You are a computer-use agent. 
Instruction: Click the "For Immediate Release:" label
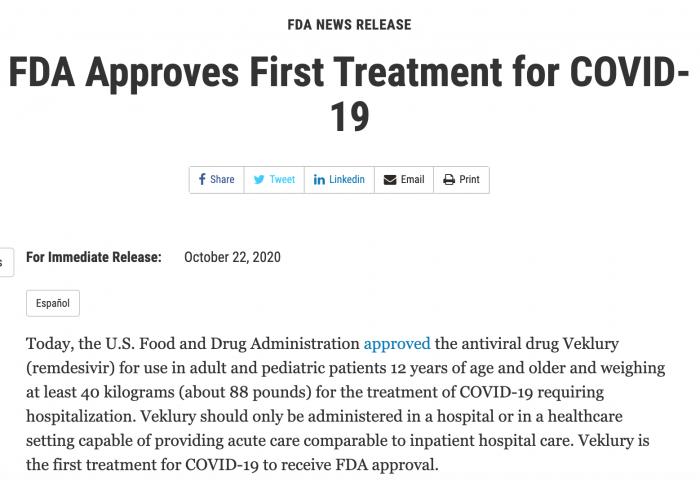coord(94,257)
